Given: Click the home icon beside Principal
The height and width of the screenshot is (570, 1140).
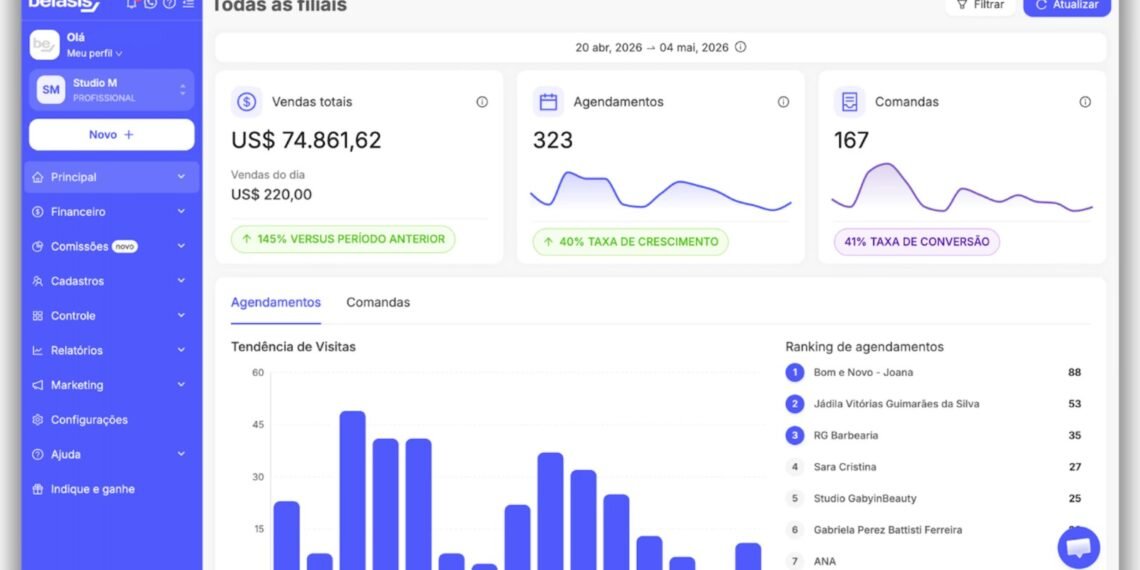Looking at the screenshot, I should pyautogui.click(x=38, y=177).
